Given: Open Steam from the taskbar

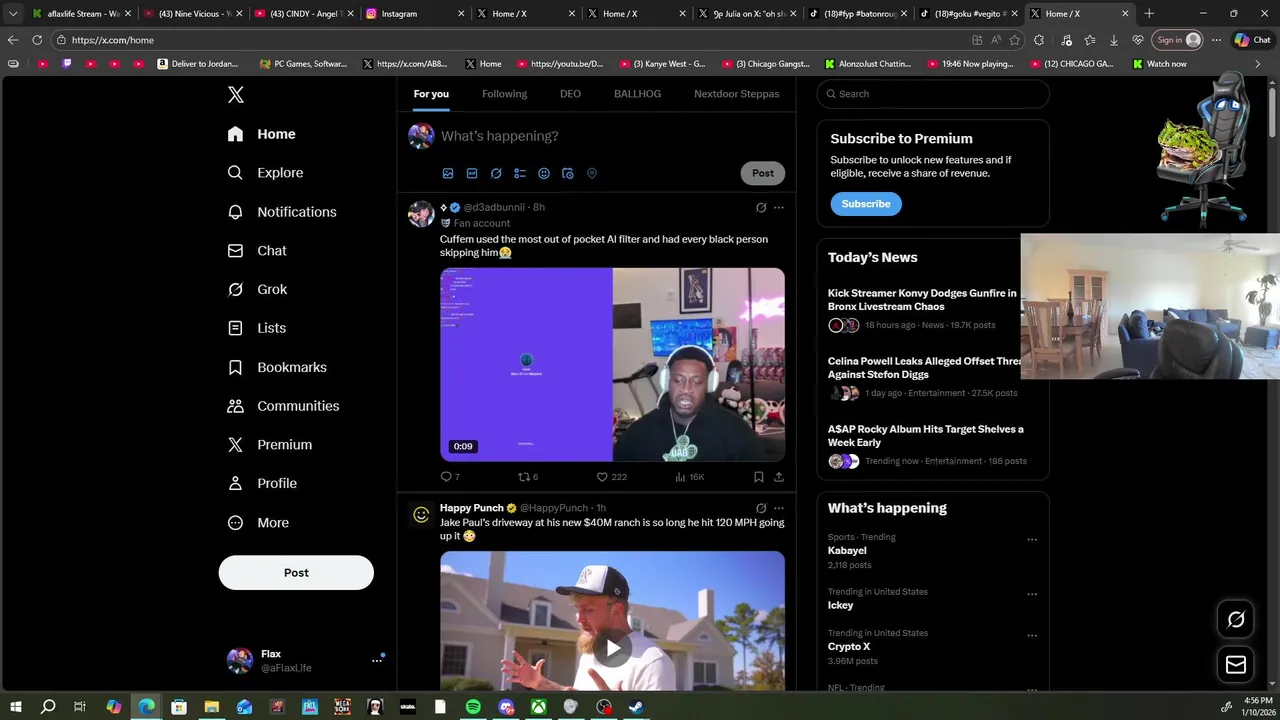Looking at the screenshot, I should (x=636, y=707).
